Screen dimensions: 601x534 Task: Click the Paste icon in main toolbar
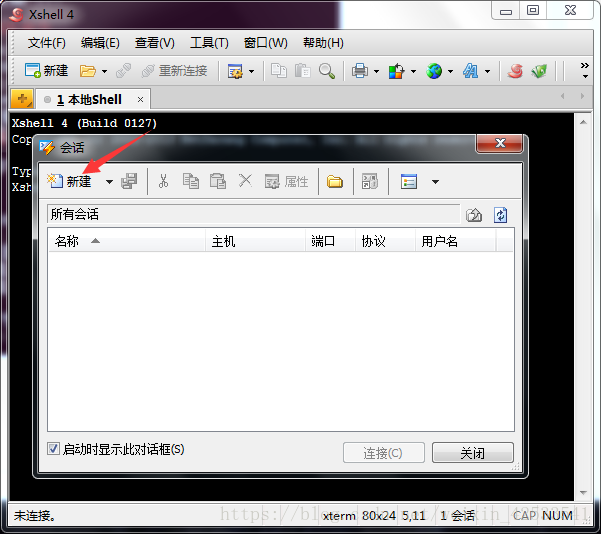tap(302, 71)
